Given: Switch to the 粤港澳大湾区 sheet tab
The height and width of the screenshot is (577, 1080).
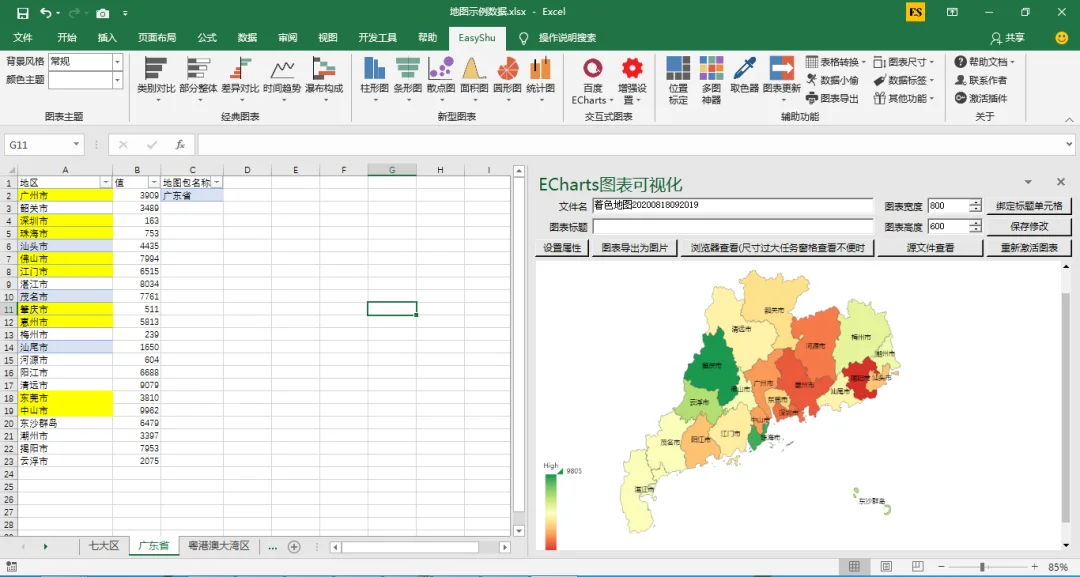Looking at the screenshot, I should point(219,545).
